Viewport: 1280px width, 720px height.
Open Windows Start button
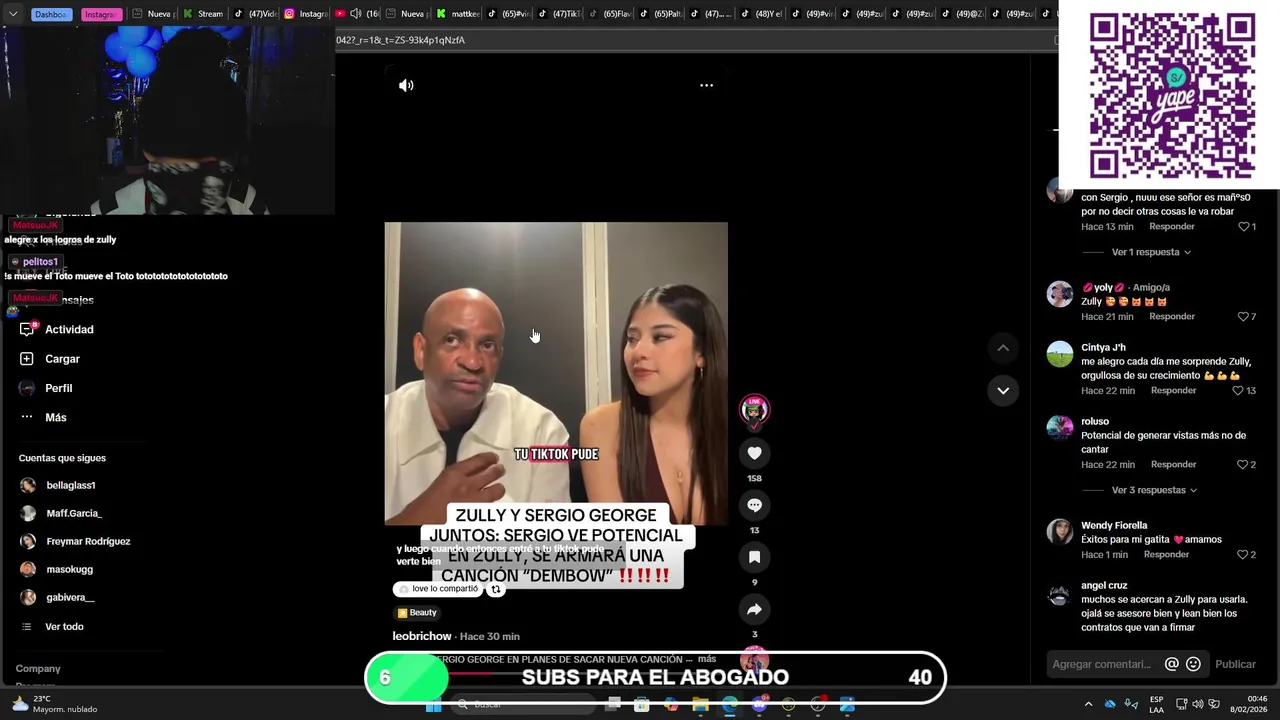(433, 705)
